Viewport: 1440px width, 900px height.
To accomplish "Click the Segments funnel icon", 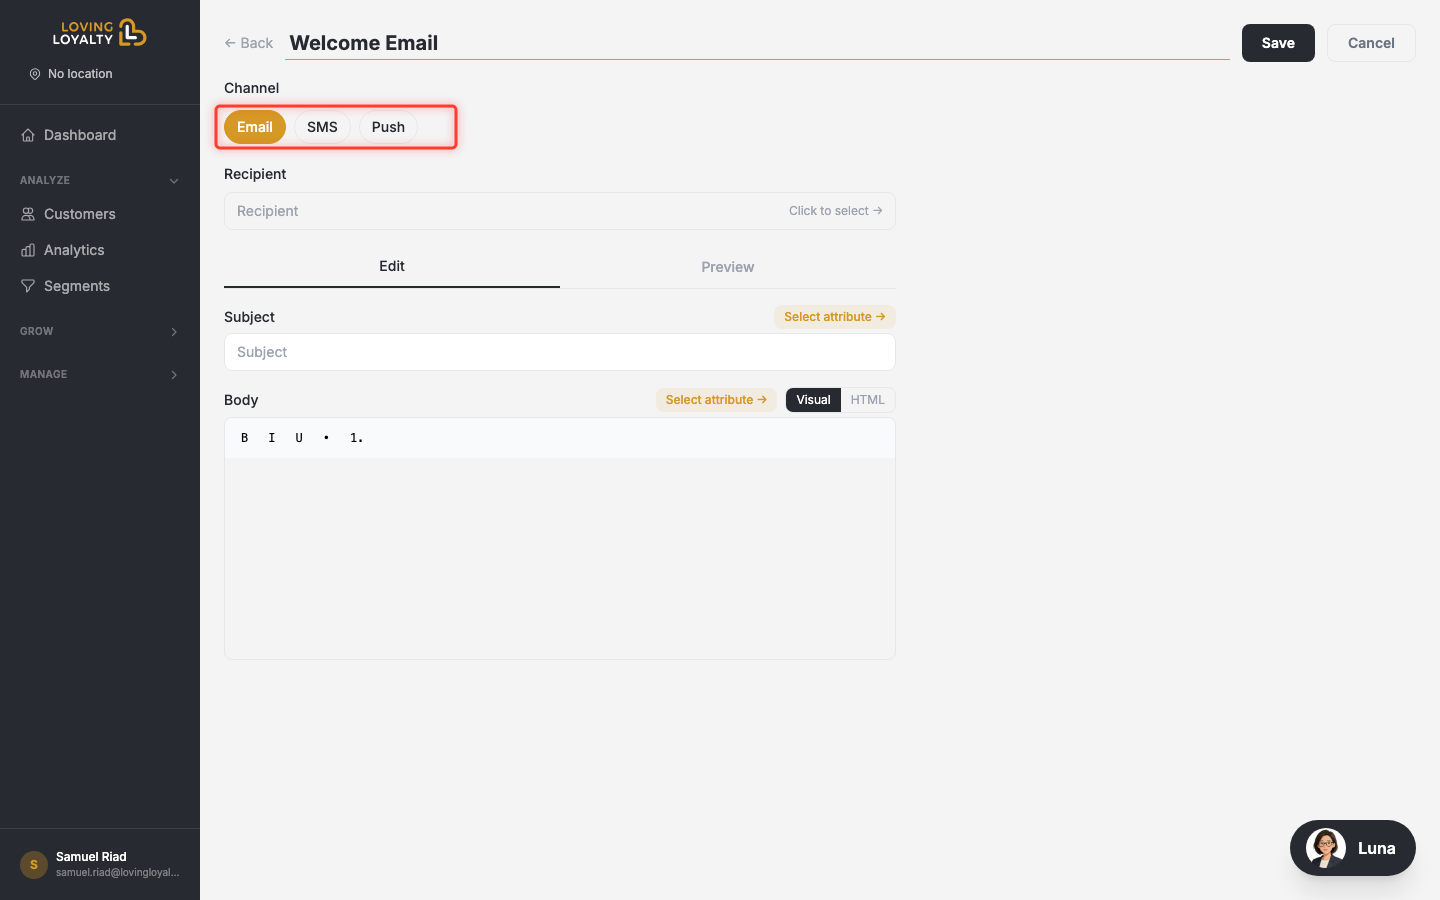I will point(28,286).
